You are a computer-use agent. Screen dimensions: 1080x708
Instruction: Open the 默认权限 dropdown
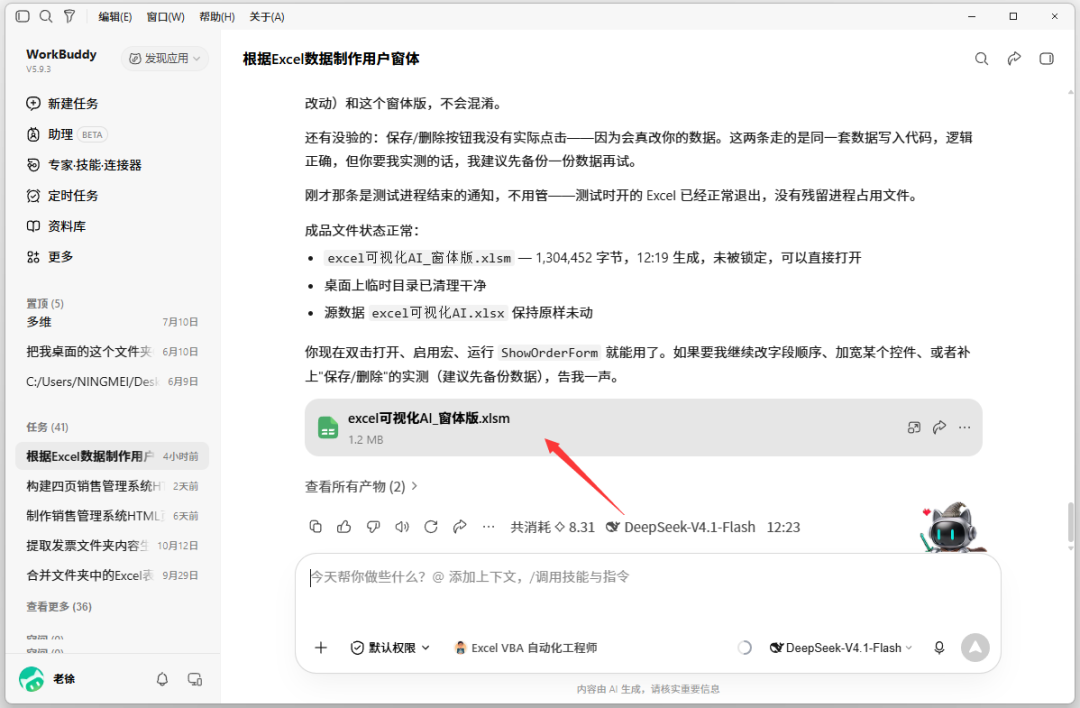pos(391,647)
